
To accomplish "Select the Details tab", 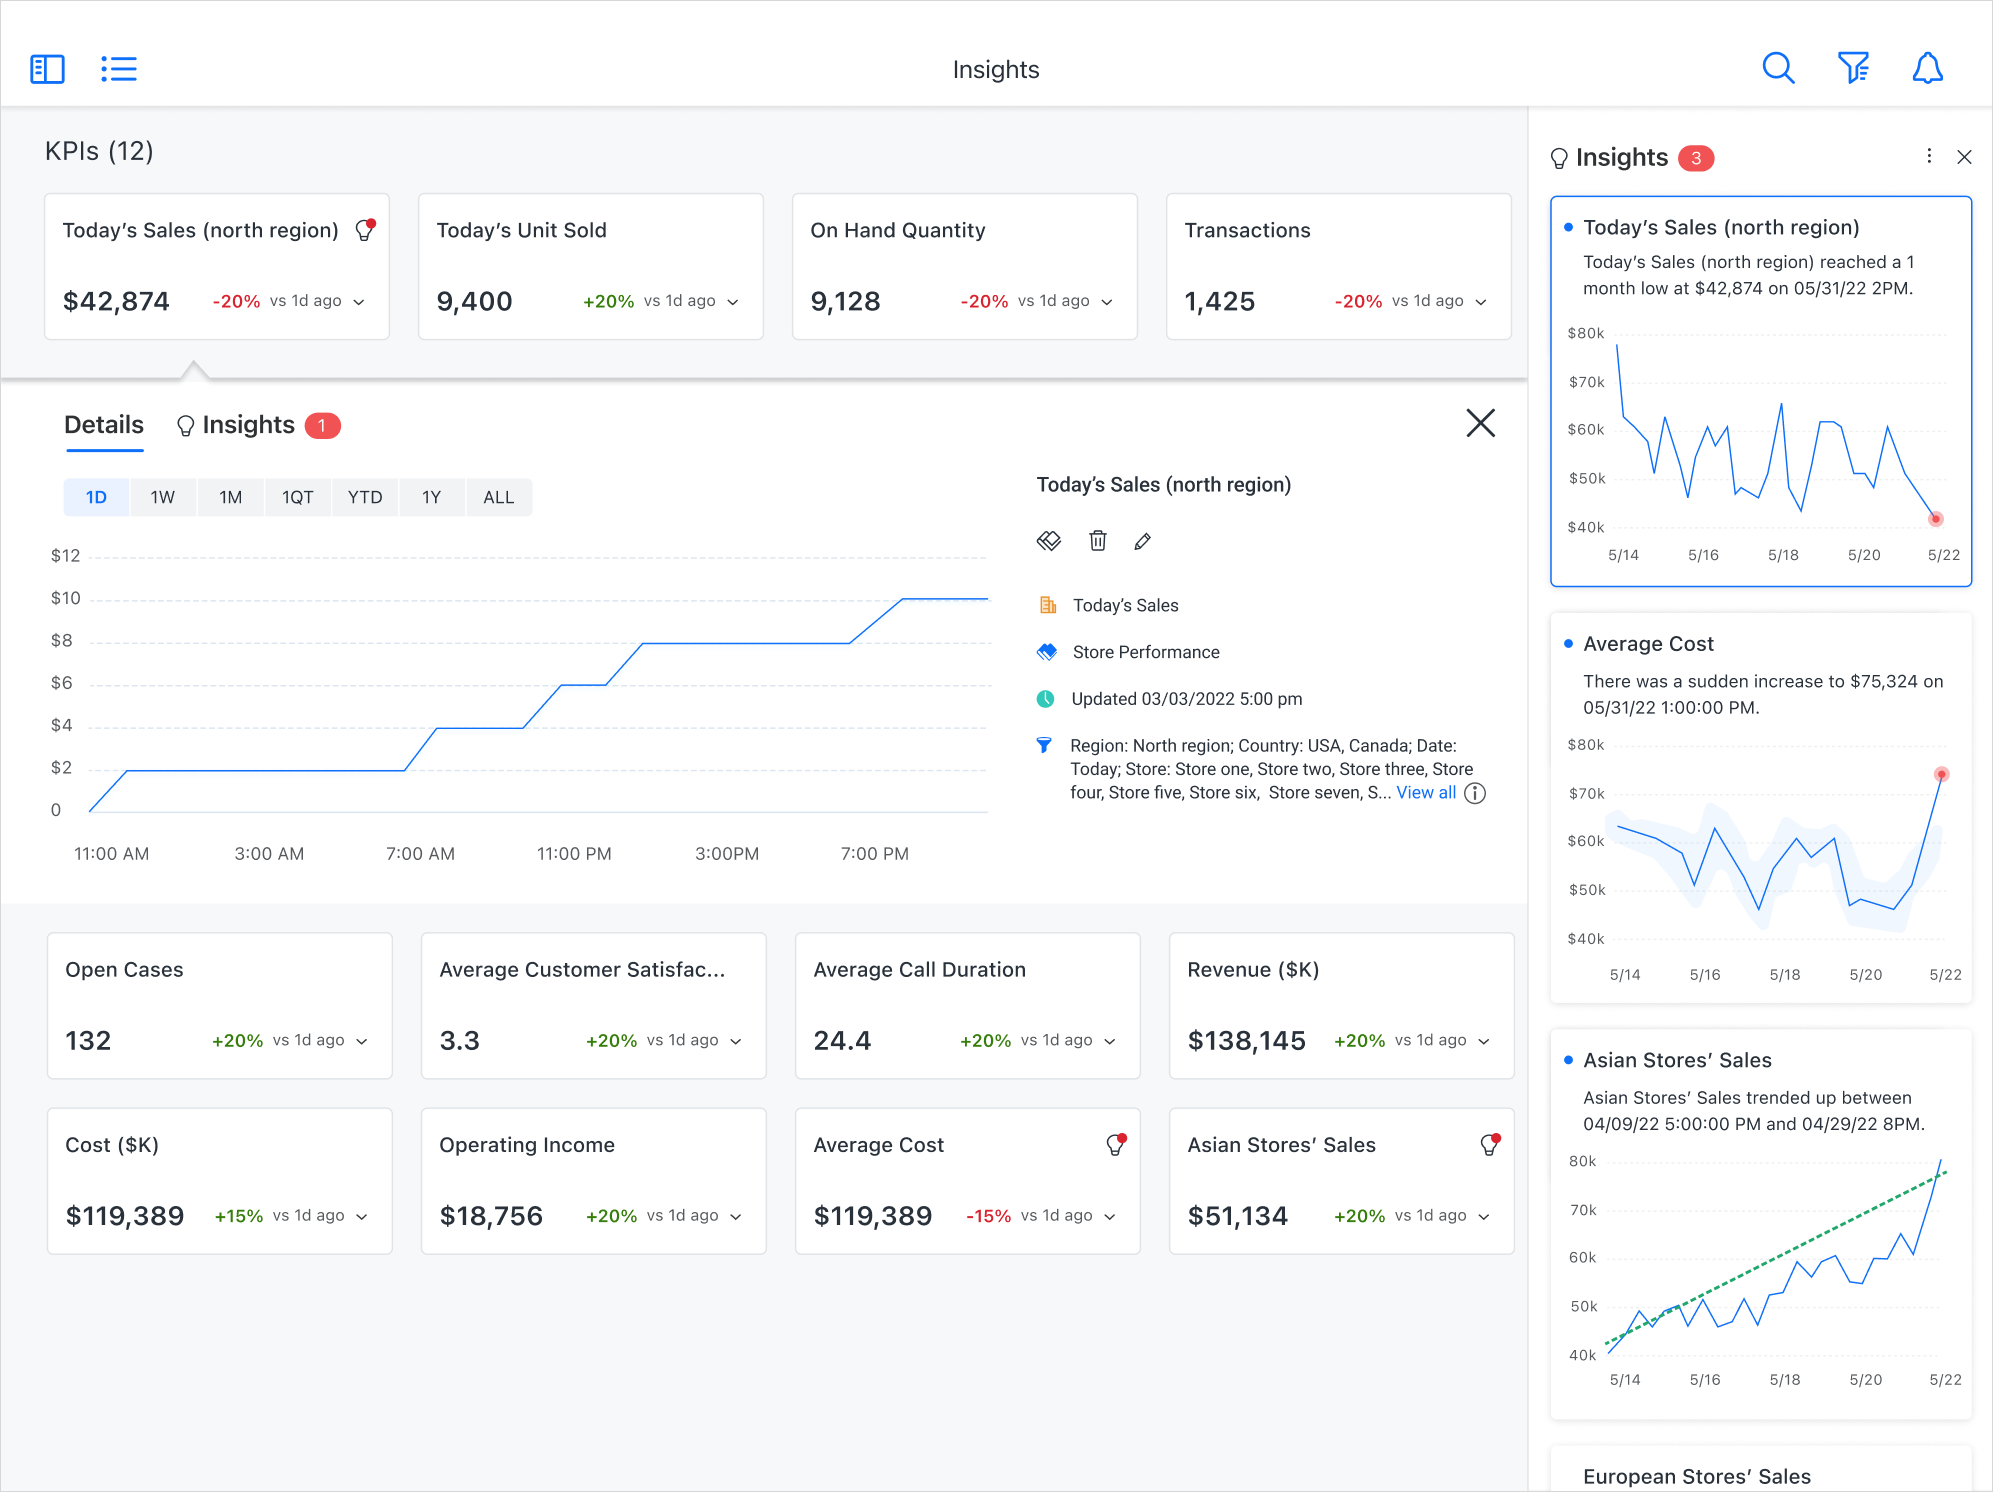I will [x=104, y=425].
